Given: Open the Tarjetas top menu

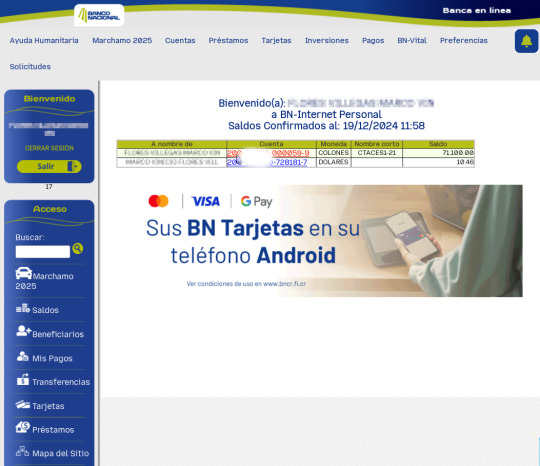Looking at the screenshot, I should pyautogui.click(x=276, y=40).
